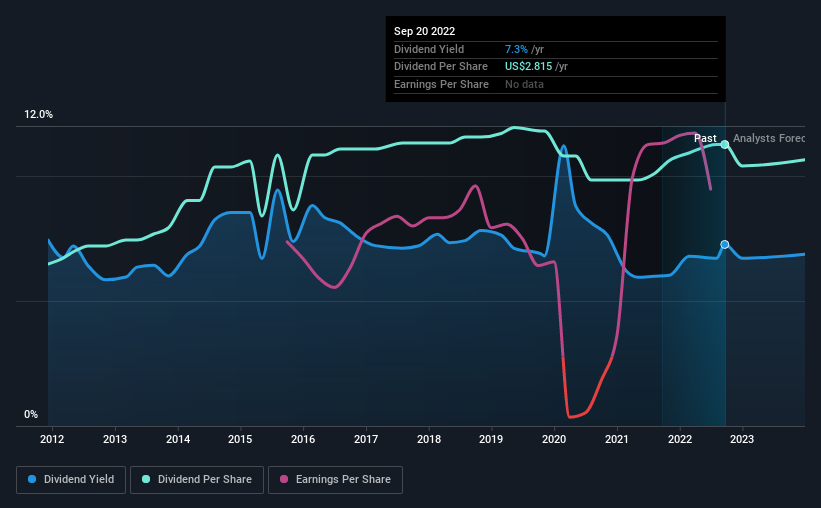Click the US$2.815 dividend per share value

(528, 67)
